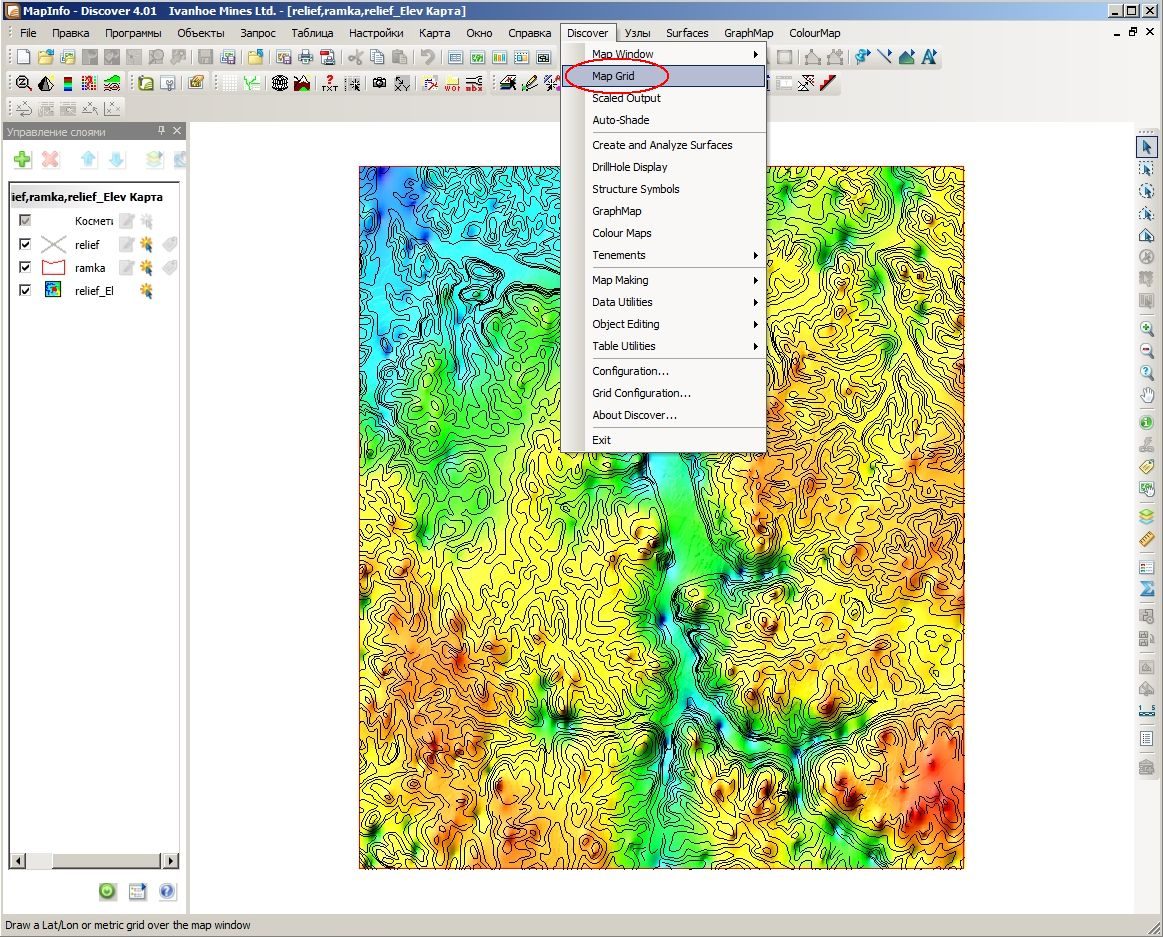
Task: Click the rainbow colour gradient toolbar icon
Action: (67, 83)
